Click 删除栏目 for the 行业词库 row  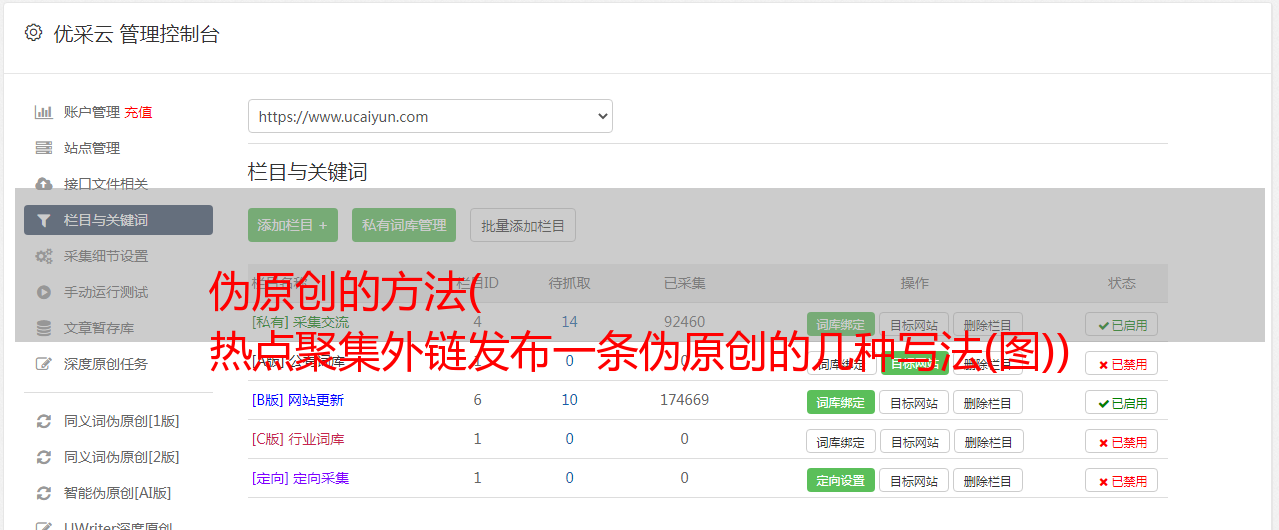[x=988, y=441]
